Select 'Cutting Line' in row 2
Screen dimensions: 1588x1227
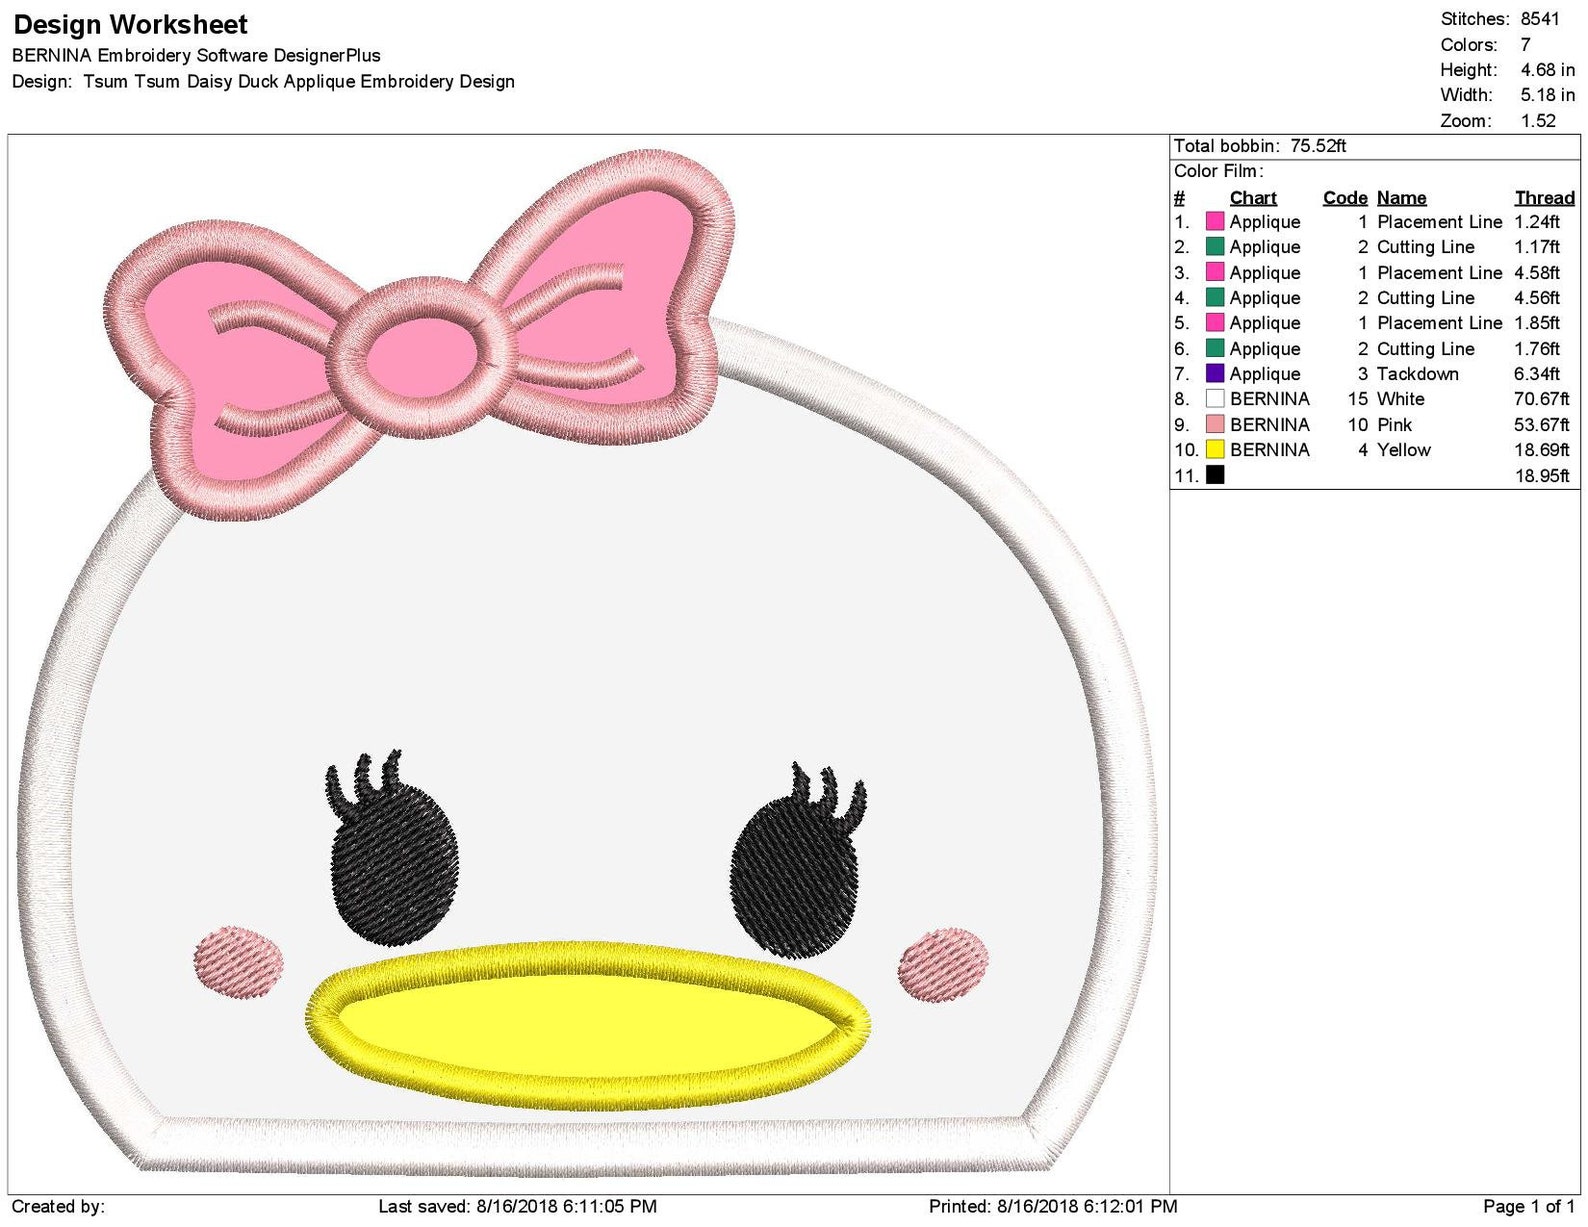click(x=1426, y=247)
